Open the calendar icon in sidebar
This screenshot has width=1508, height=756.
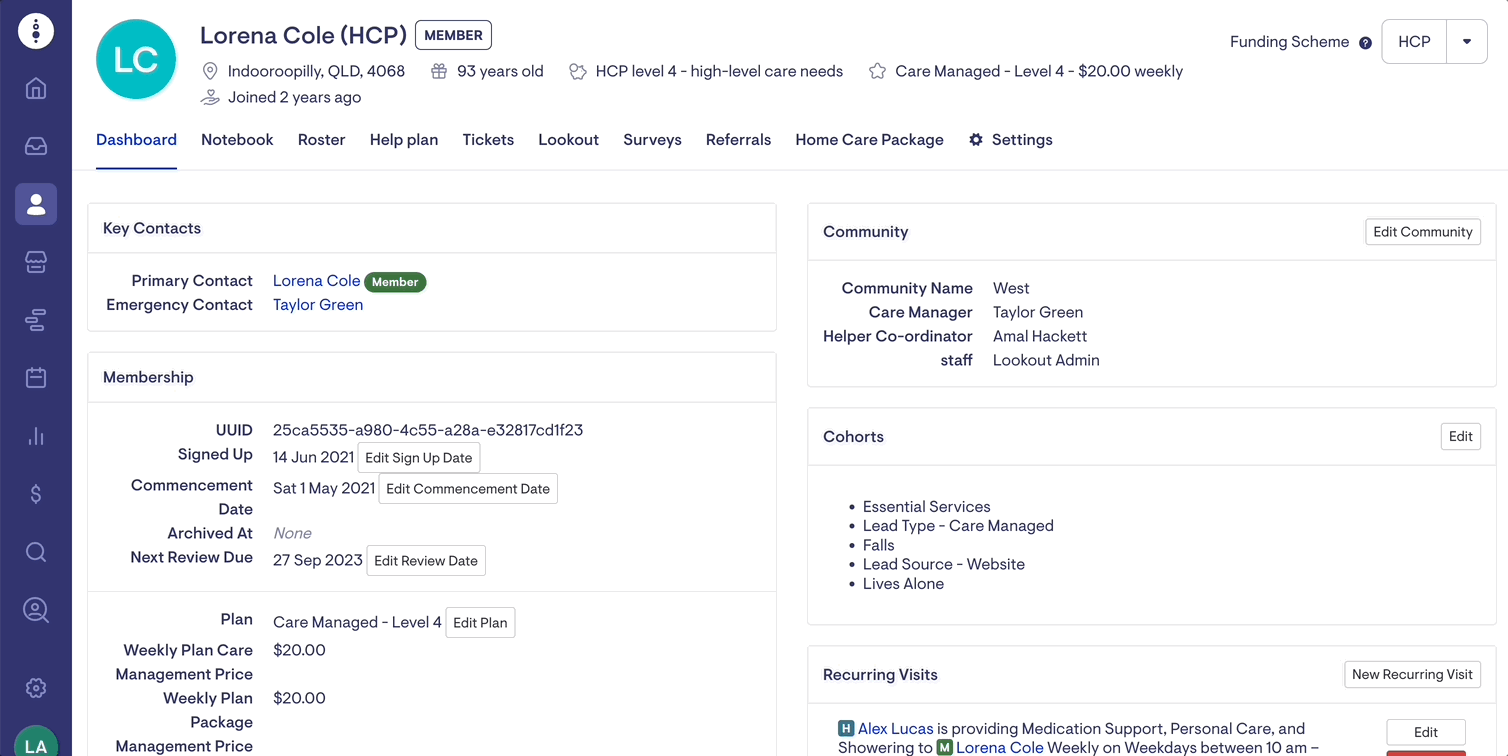[36, 378]
